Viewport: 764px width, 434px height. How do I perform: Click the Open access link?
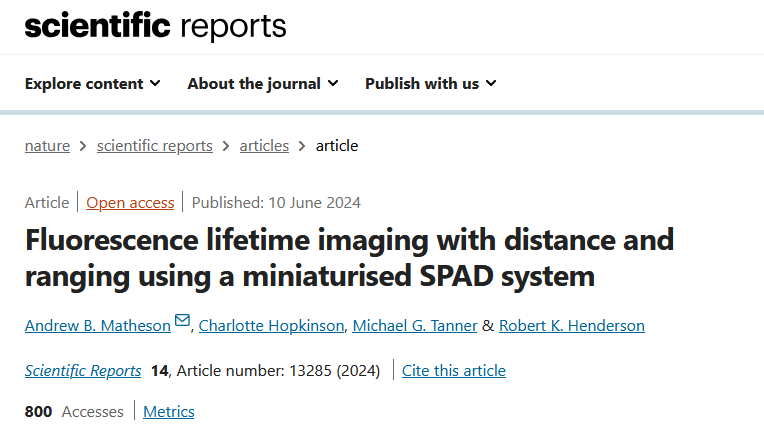pyautogui.click(x=130, y=203)
